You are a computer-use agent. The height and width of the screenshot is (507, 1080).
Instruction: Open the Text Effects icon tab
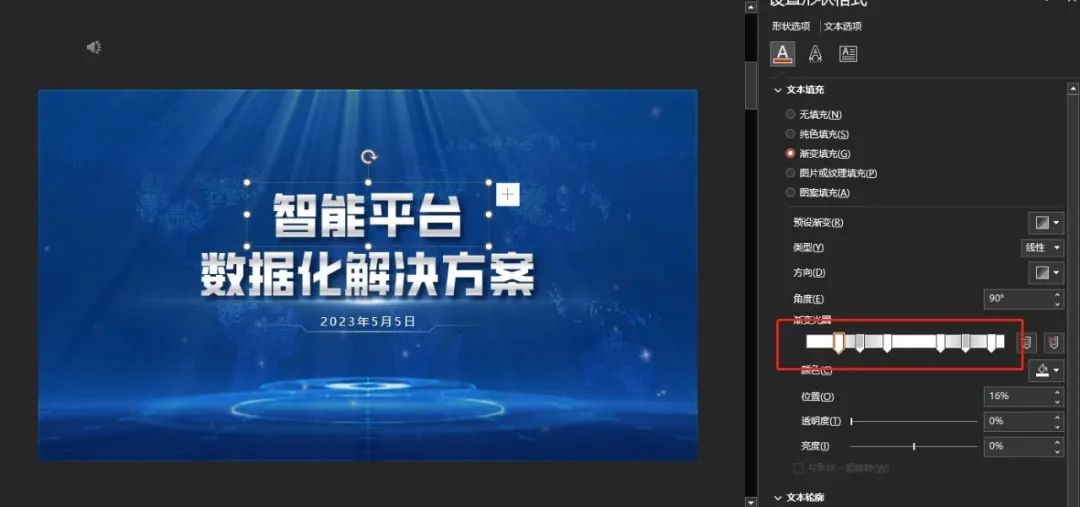pyautogui.click(x=816, y=54)
